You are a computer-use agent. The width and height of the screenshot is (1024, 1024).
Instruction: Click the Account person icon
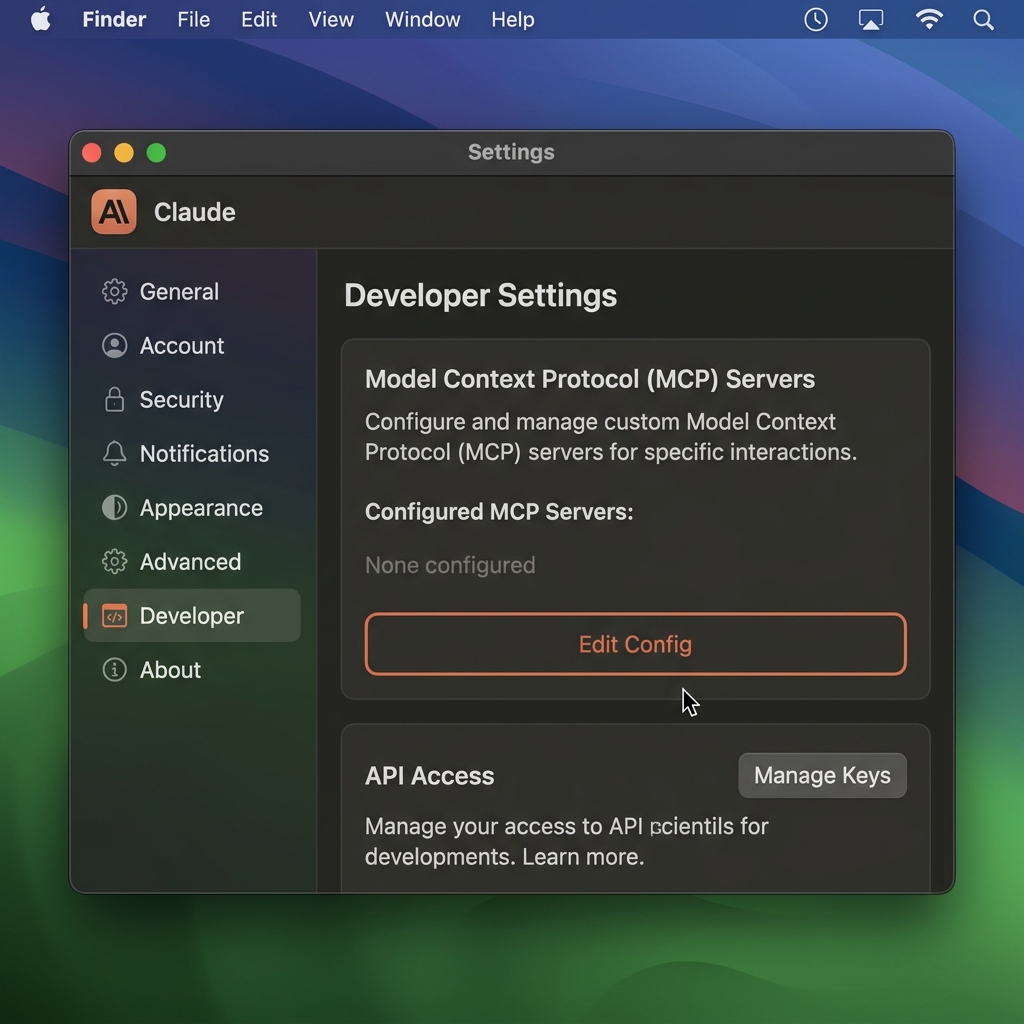pyautogui.click(x=114, y=345)
